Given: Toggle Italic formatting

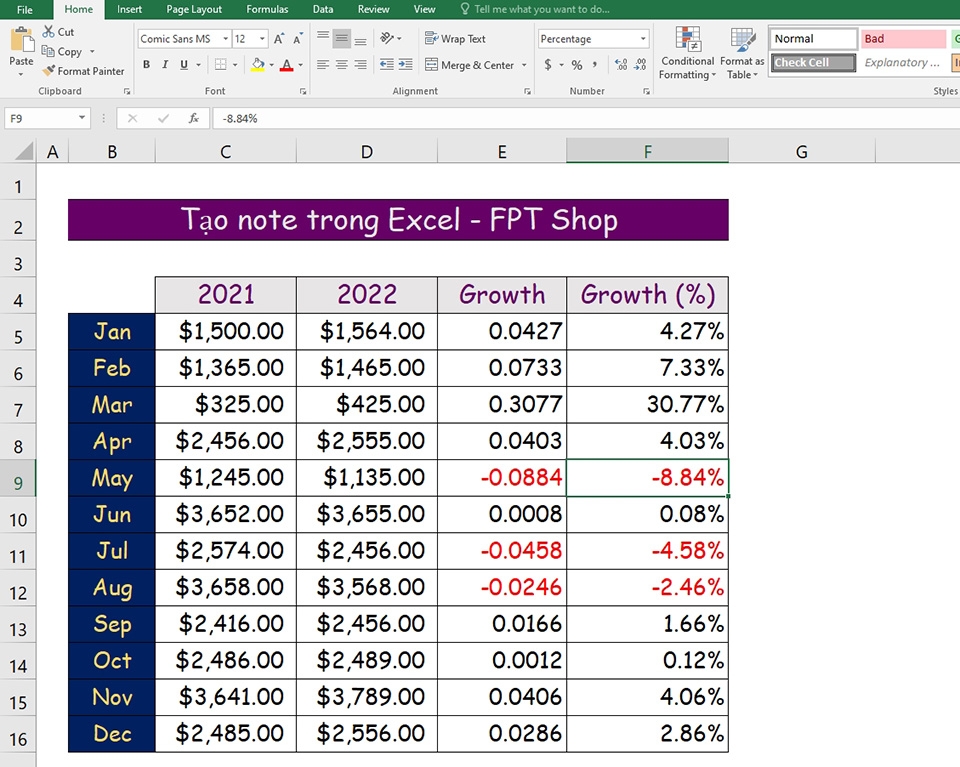Looking at the screenshot, I should 165,64.
